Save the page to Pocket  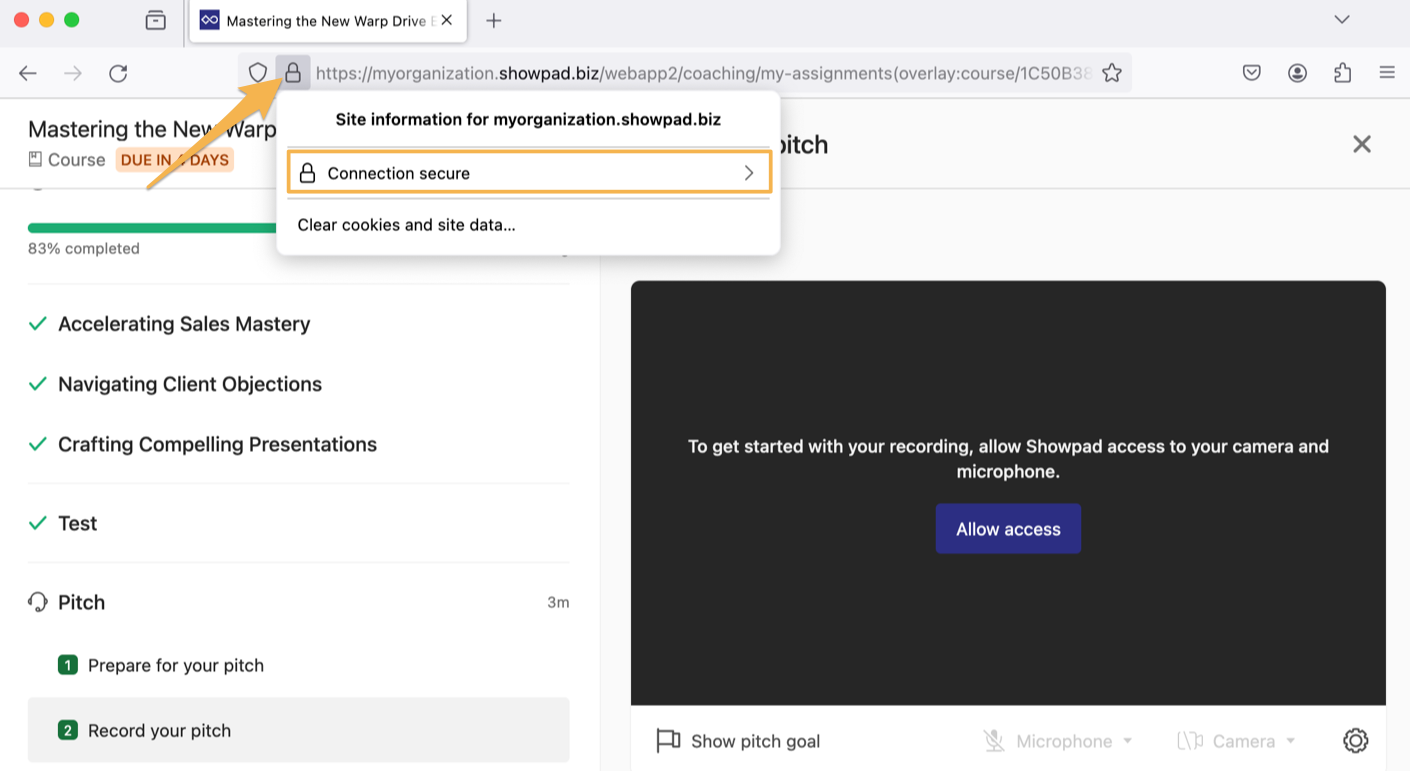(1251, 72)
